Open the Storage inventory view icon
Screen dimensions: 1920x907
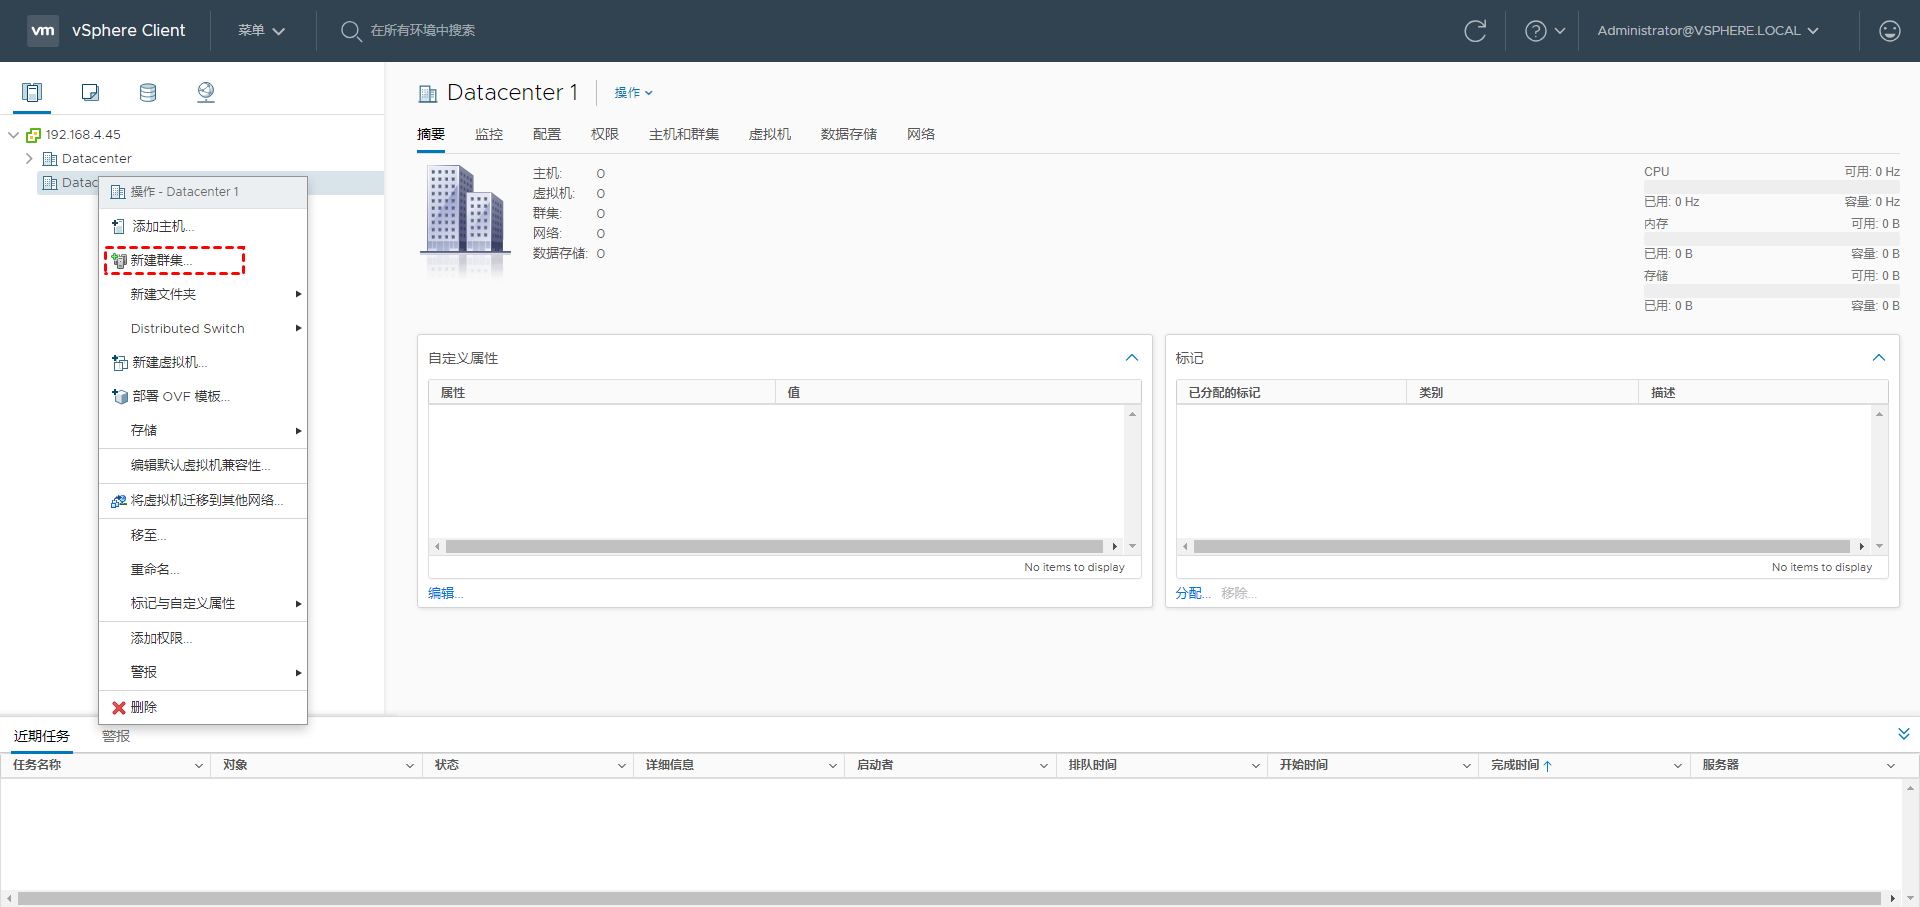tap(148, 93)
